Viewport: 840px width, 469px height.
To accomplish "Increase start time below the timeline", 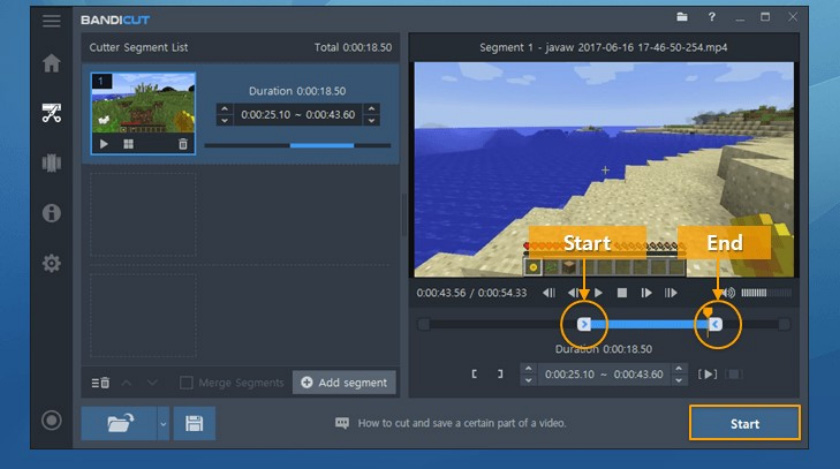I will pos(528,368).
